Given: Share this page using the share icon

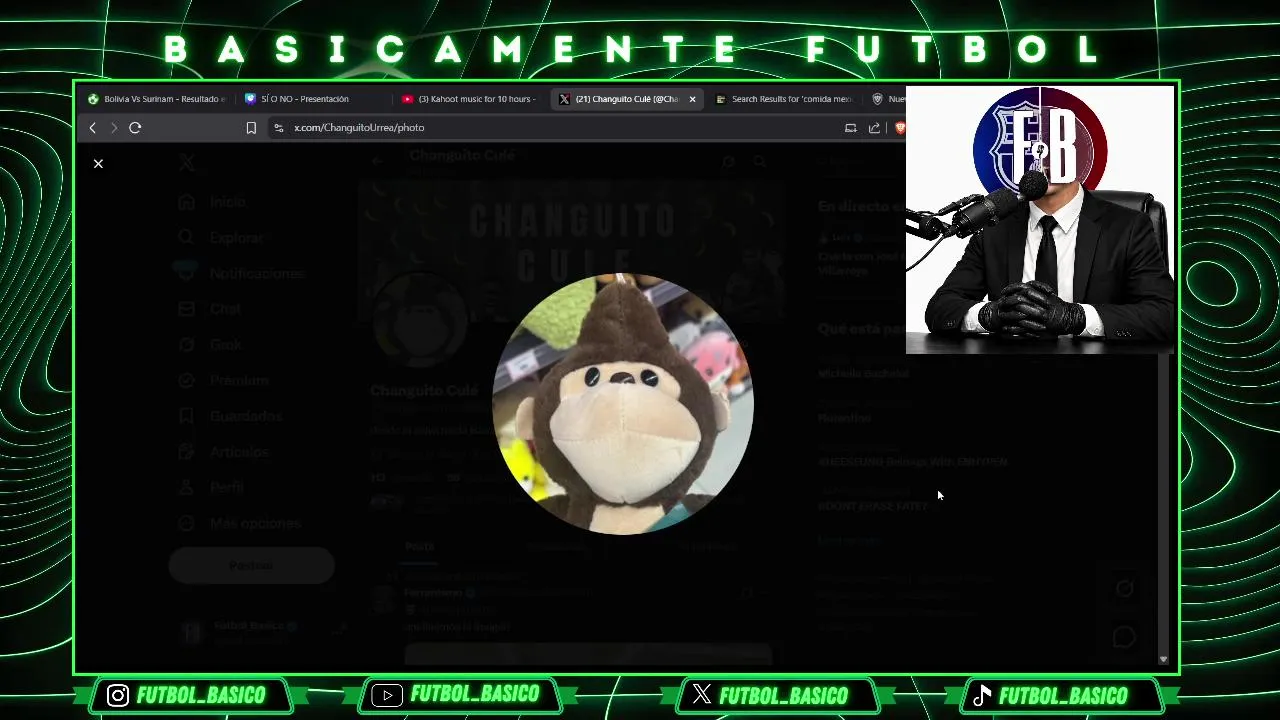Looking at the screenshot, I should 874,128.
